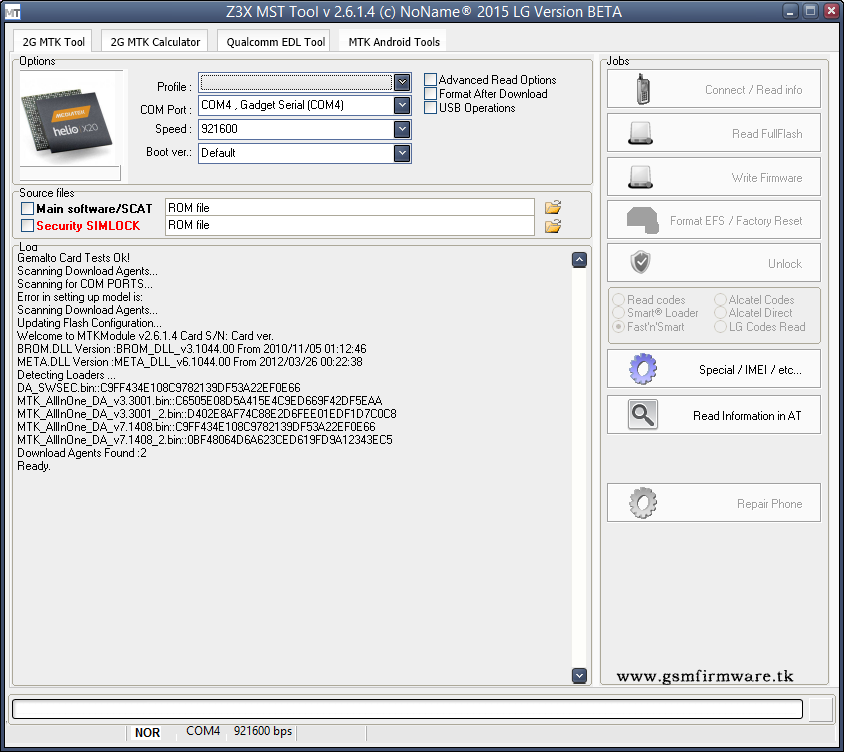Select the LG Codes Read radio button
Image resolution: width=844 pixels, height=752 pixels.
tap(720, 327)
